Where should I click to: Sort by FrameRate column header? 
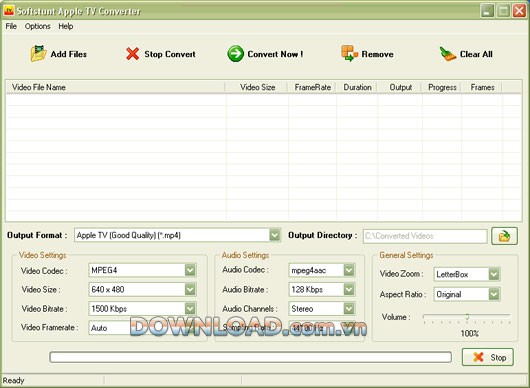[x=312, y=87]
